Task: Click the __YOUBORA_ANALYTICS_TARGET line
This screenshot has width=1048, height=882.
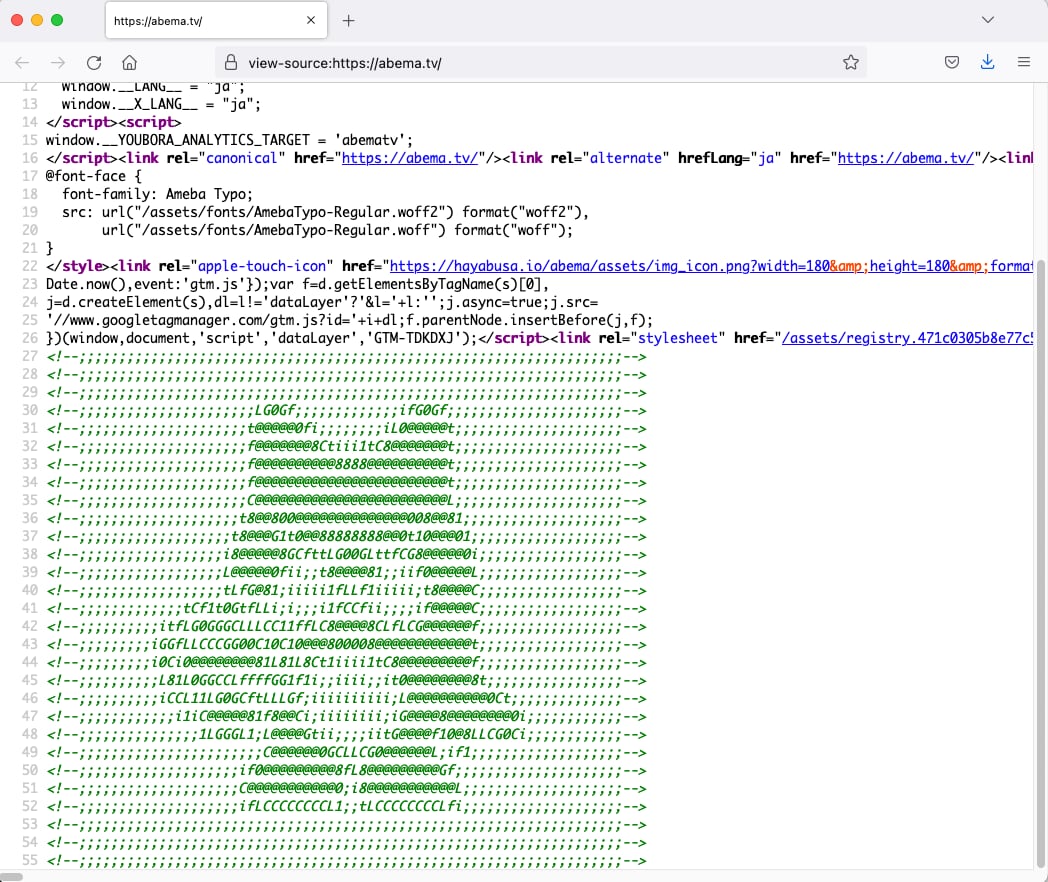Action: click(229, 140)
